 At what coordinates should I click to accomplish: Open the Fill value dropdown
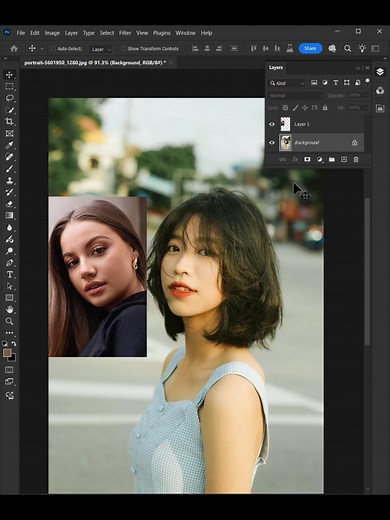[365, 108]
